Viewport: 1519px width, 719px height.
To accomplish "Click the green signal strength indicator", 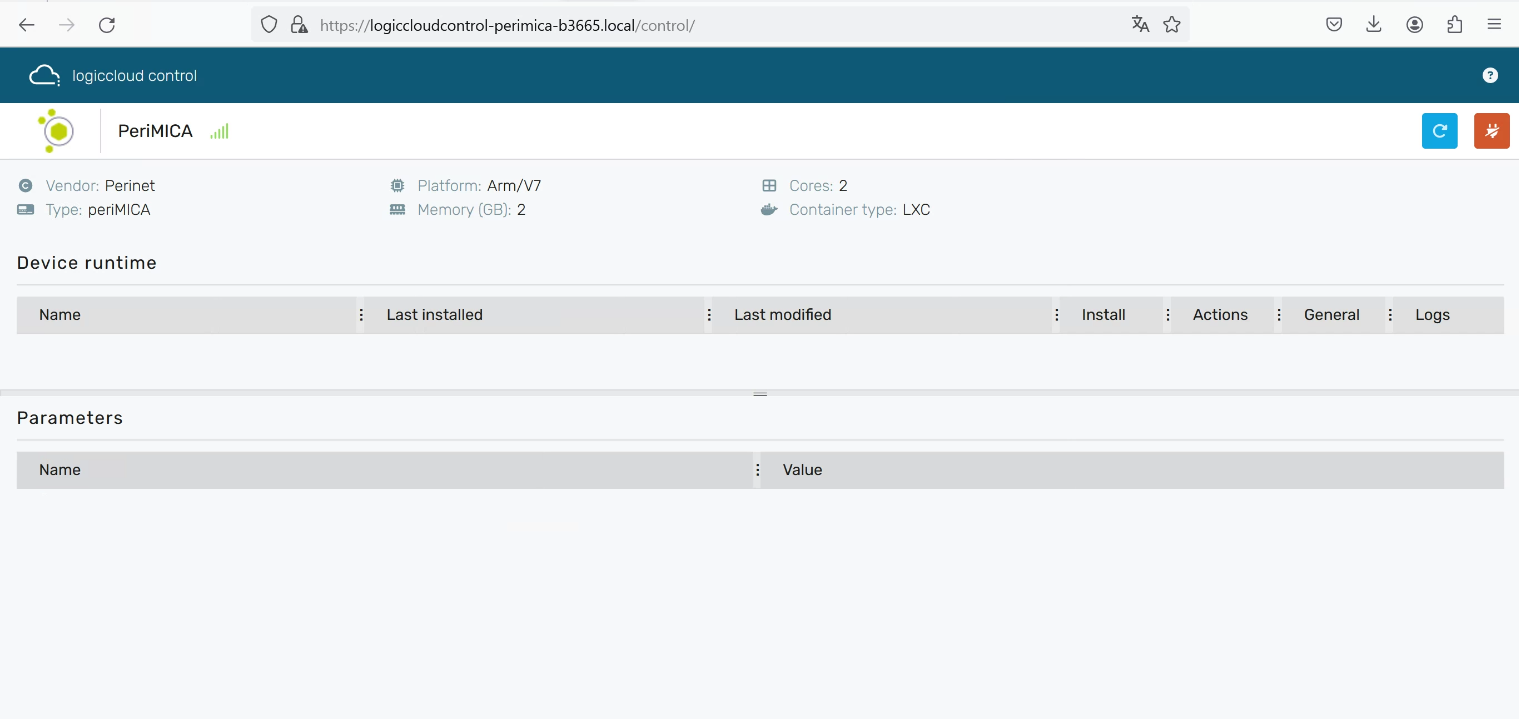I will (x=219, y=131).
